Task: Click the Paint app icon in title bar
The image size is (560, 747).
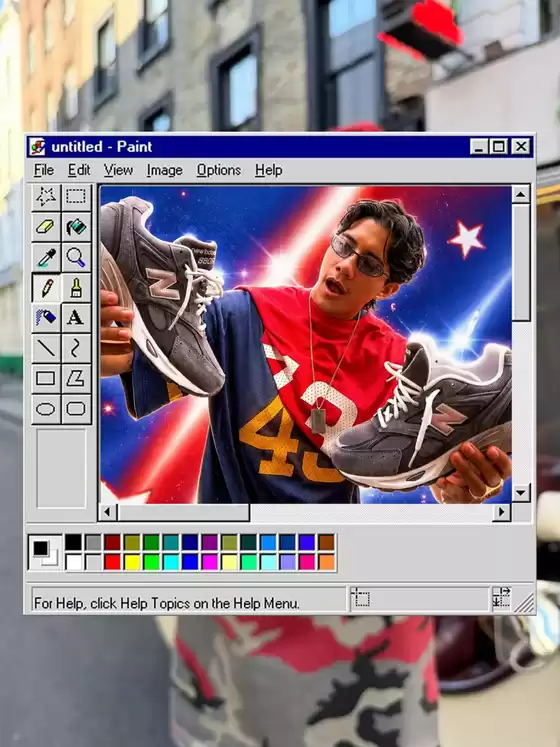Action: [38, 146]
